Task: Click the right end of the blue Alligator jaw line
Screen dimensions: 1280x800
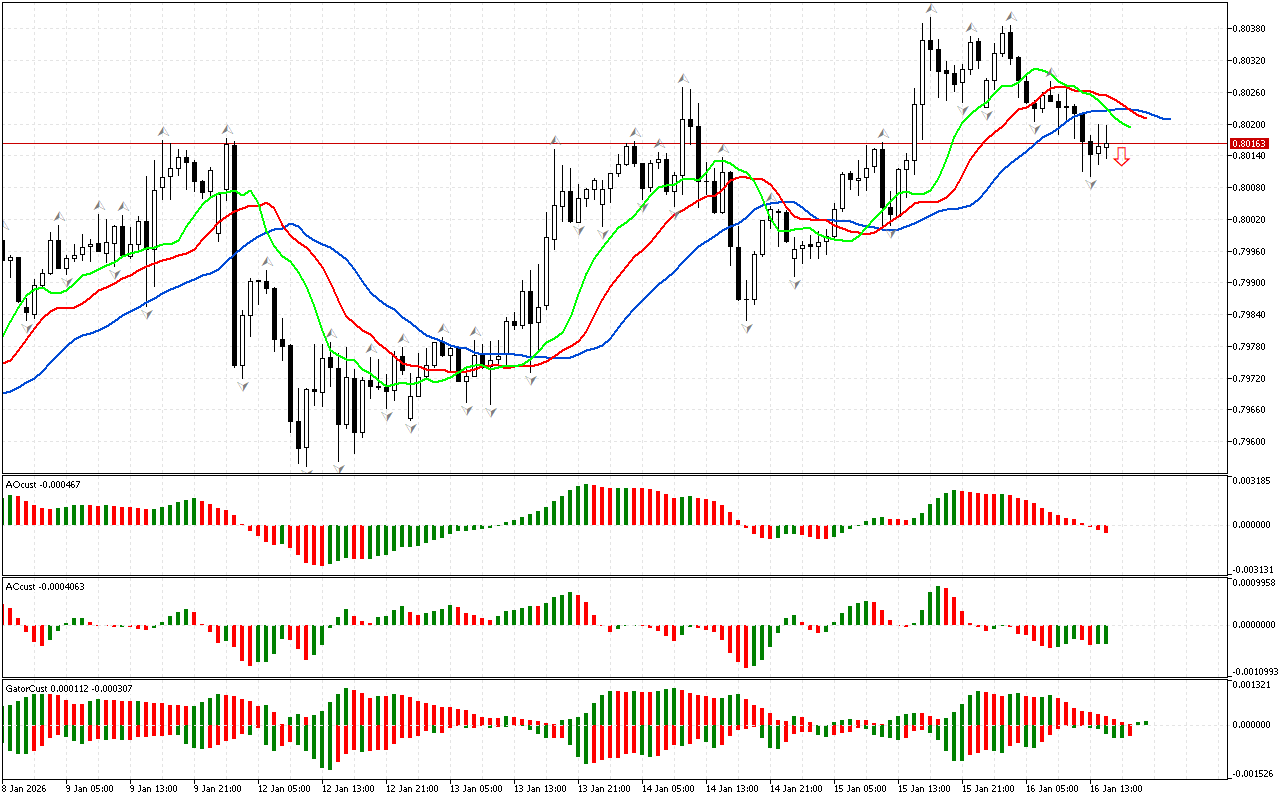Action: [x=1168, y=119]
